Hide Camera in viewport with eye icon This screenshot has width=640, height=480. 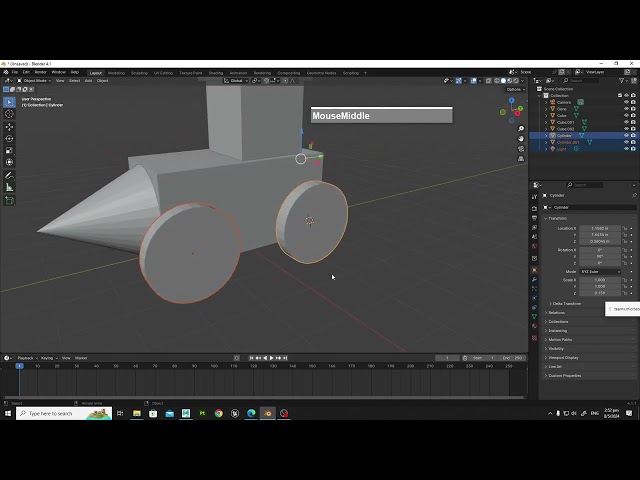pyautogui.click(x=626, y=102)
